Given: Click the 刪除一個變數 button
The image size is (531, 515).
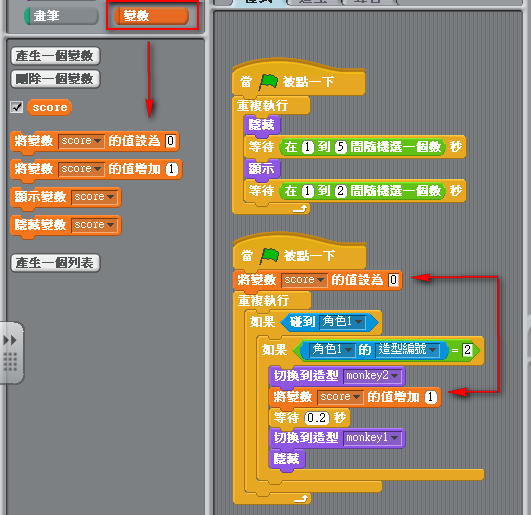Looking at the screenshot, I should click(55, 79).
